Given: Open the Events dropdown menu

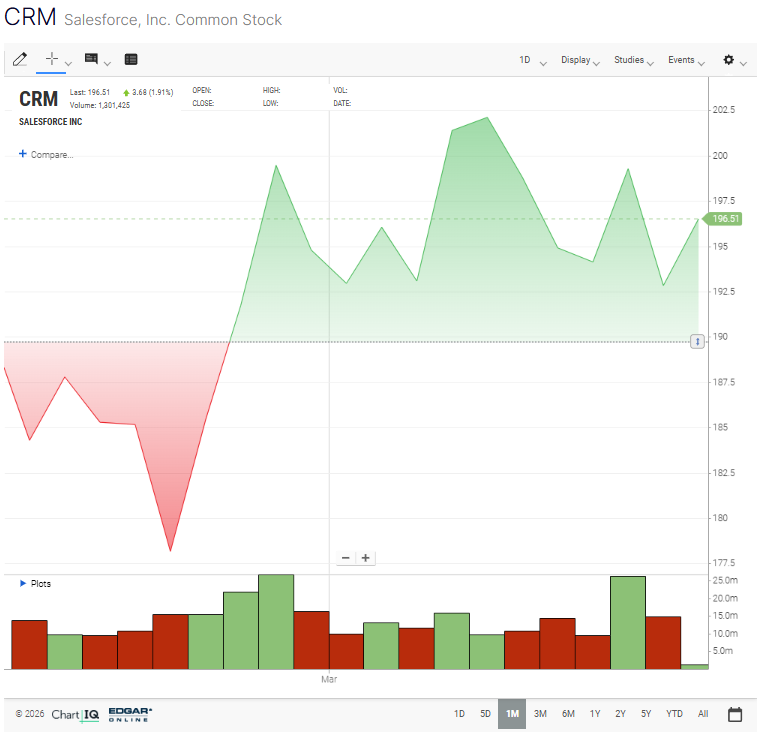Looking at the screenshot, I should (x=686, y=60).
